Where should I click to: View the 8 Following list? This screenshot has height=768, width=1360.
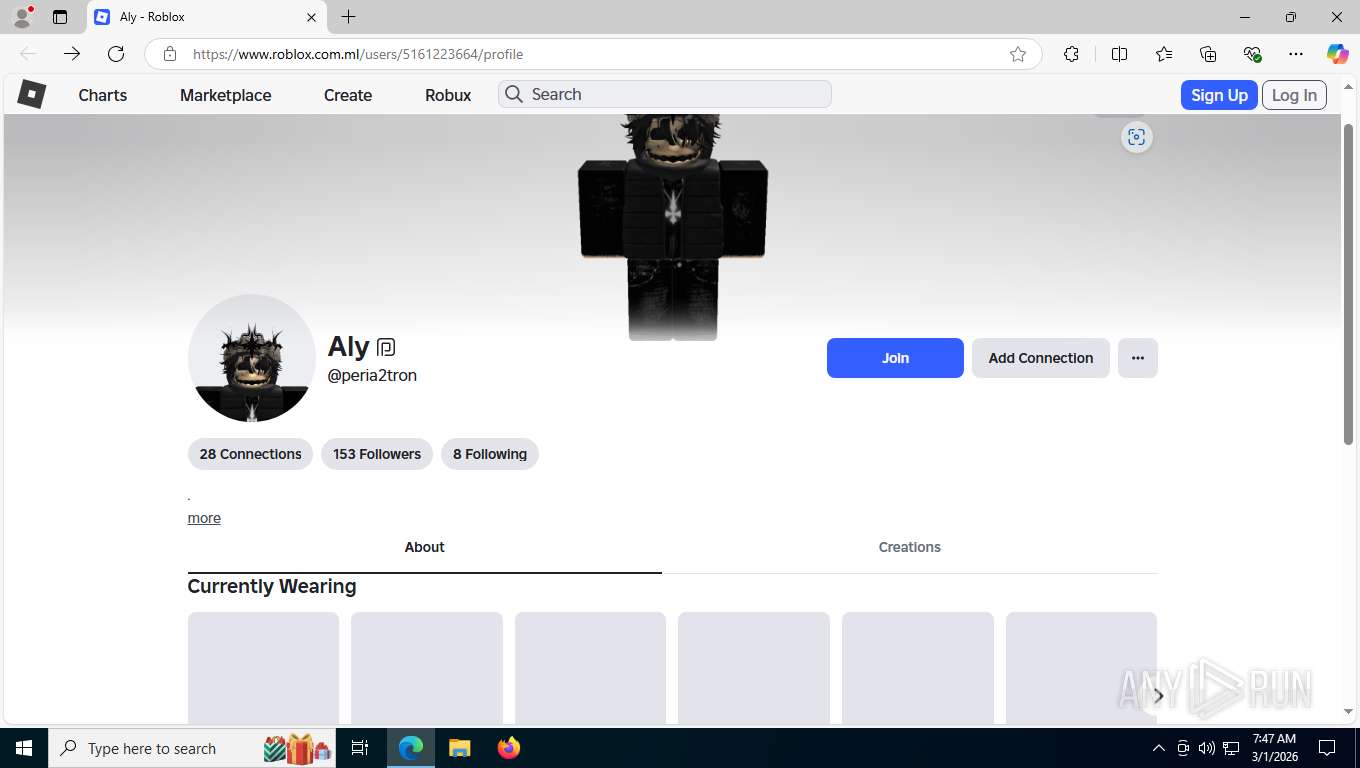pos(490,454)
